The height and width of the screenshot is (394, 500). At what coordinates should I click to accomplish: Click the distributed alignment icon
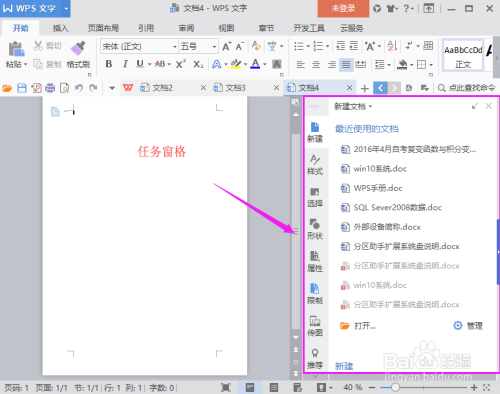[361, 64]
